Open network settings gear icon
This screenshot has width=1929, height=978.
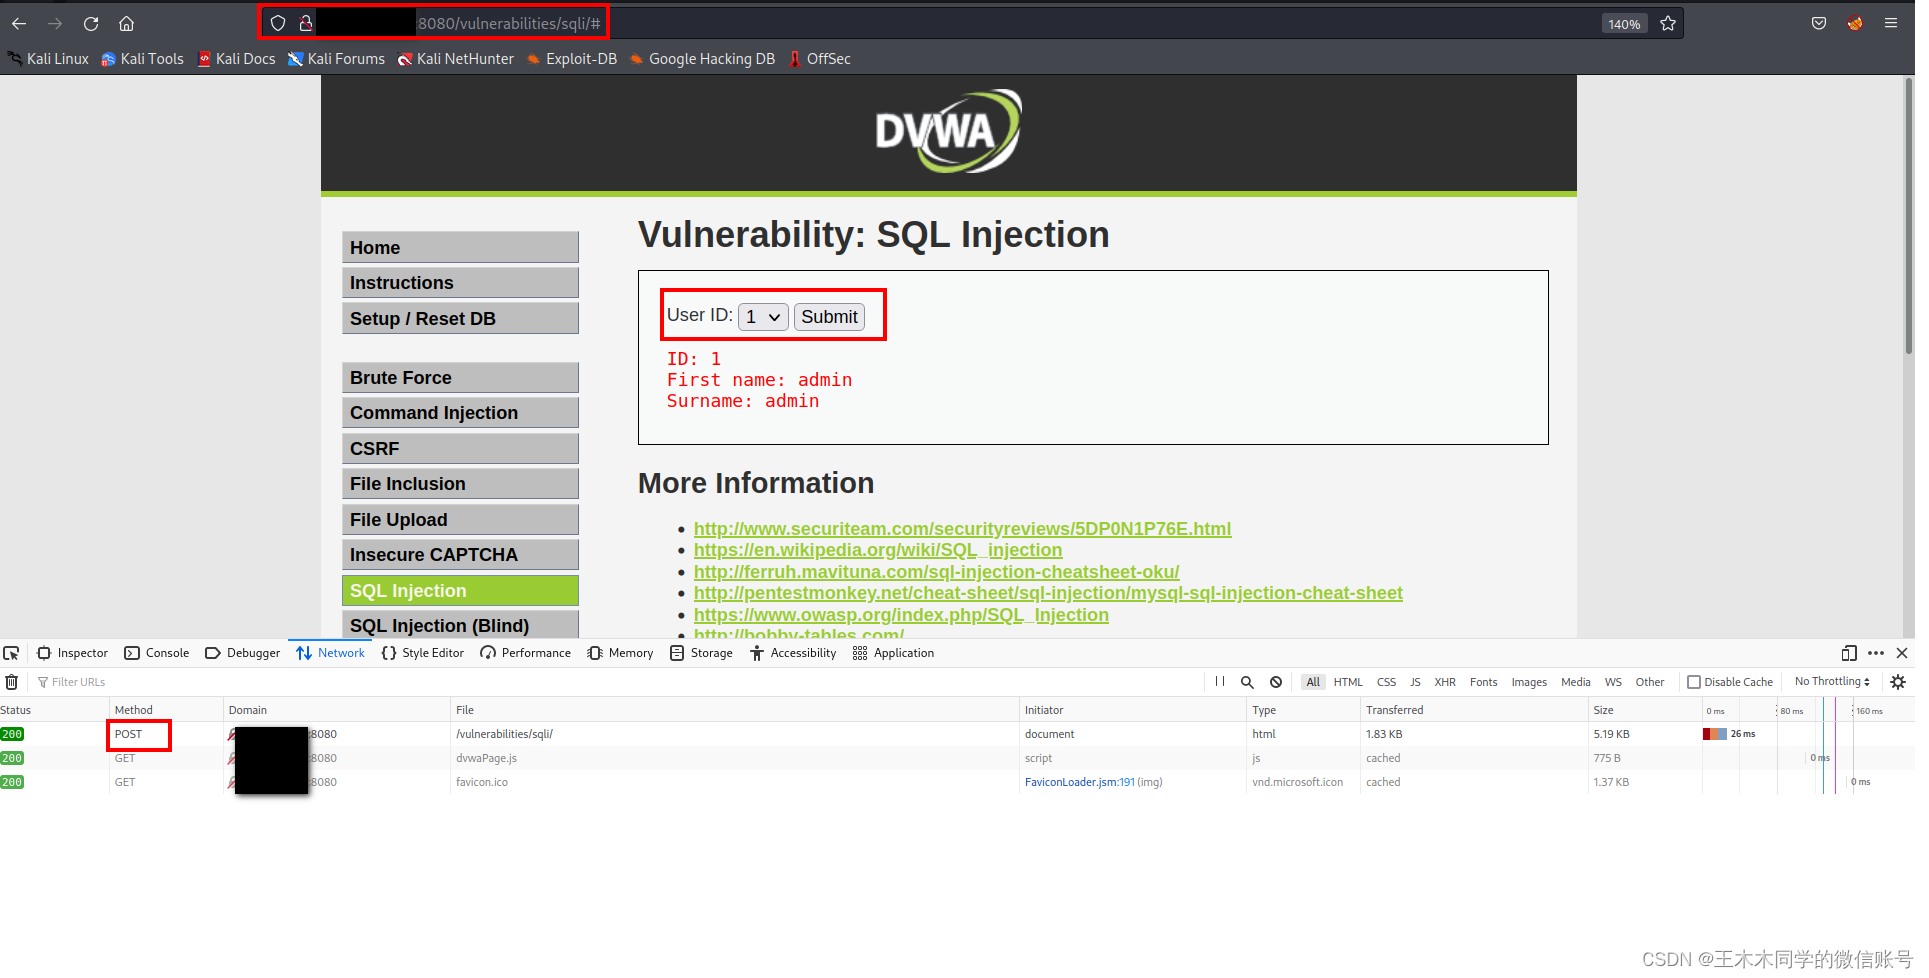[1898, 682]
